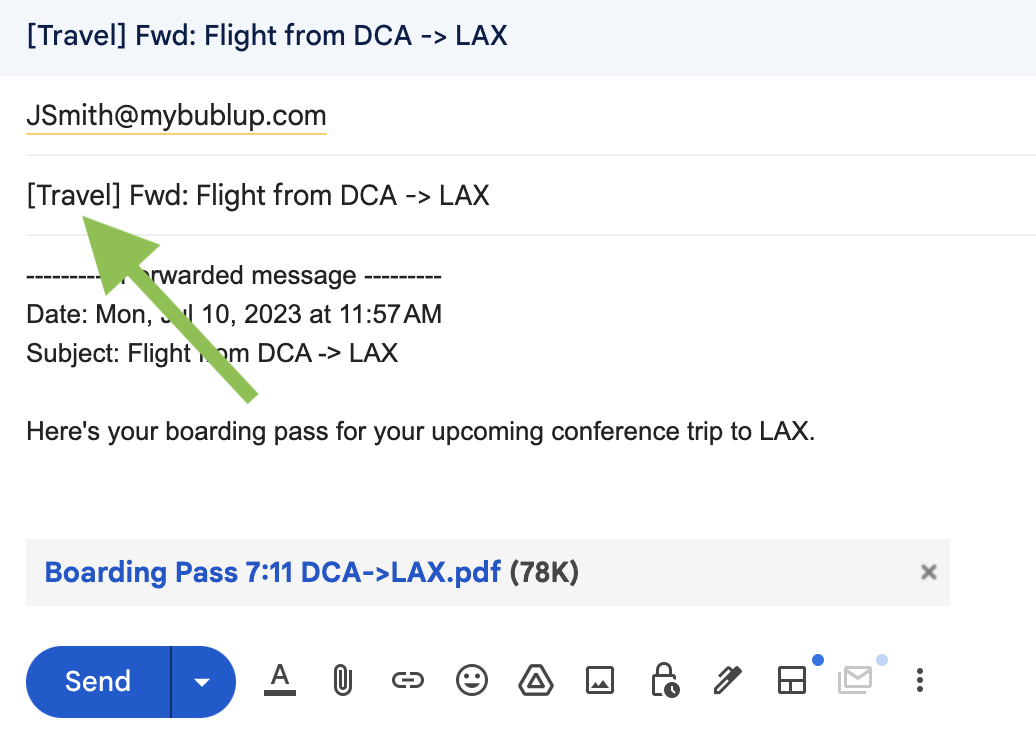Toggle confidential mode lock-clock icon
The image size is (1036, 738).
[664, 681]
